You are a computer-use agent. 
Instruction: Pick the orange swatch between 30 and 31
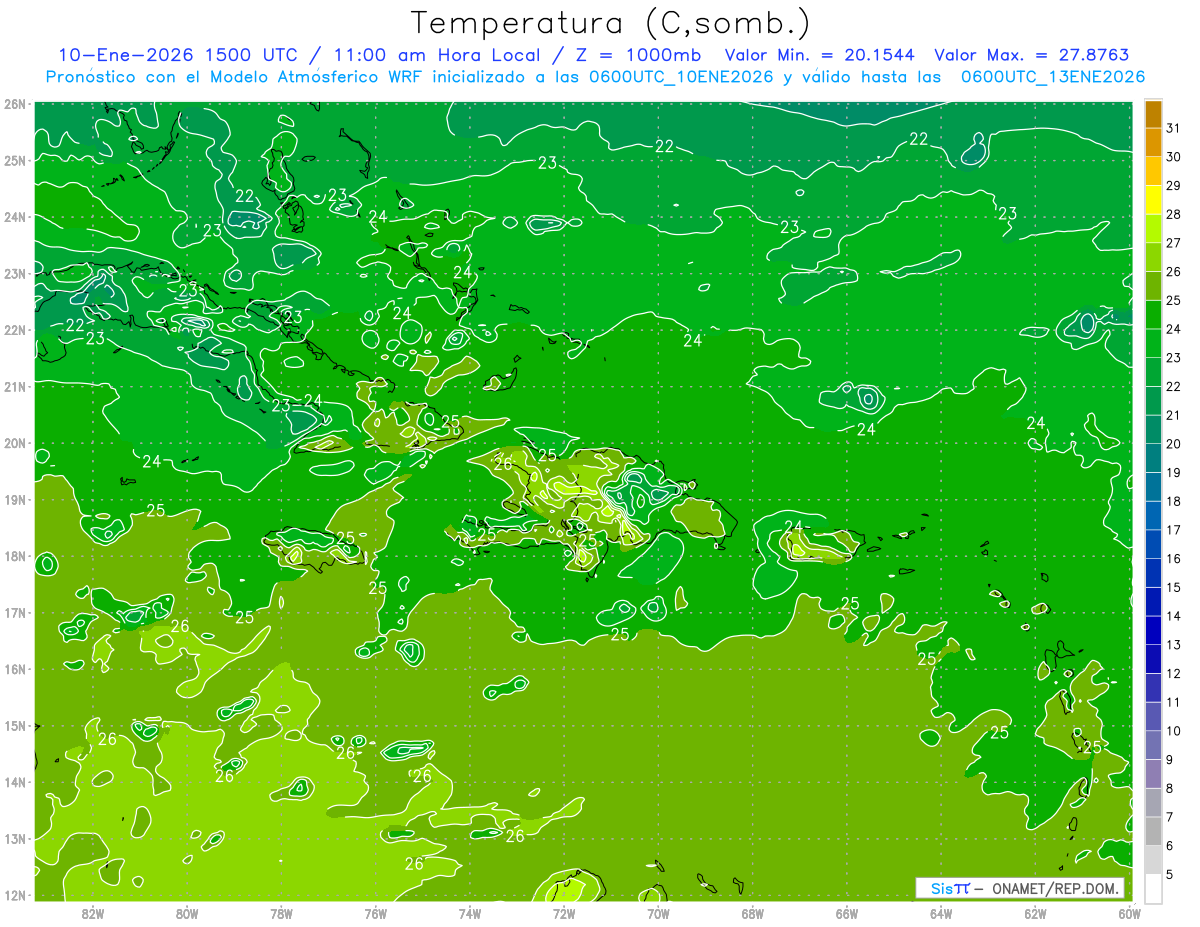pos(1153,144)
